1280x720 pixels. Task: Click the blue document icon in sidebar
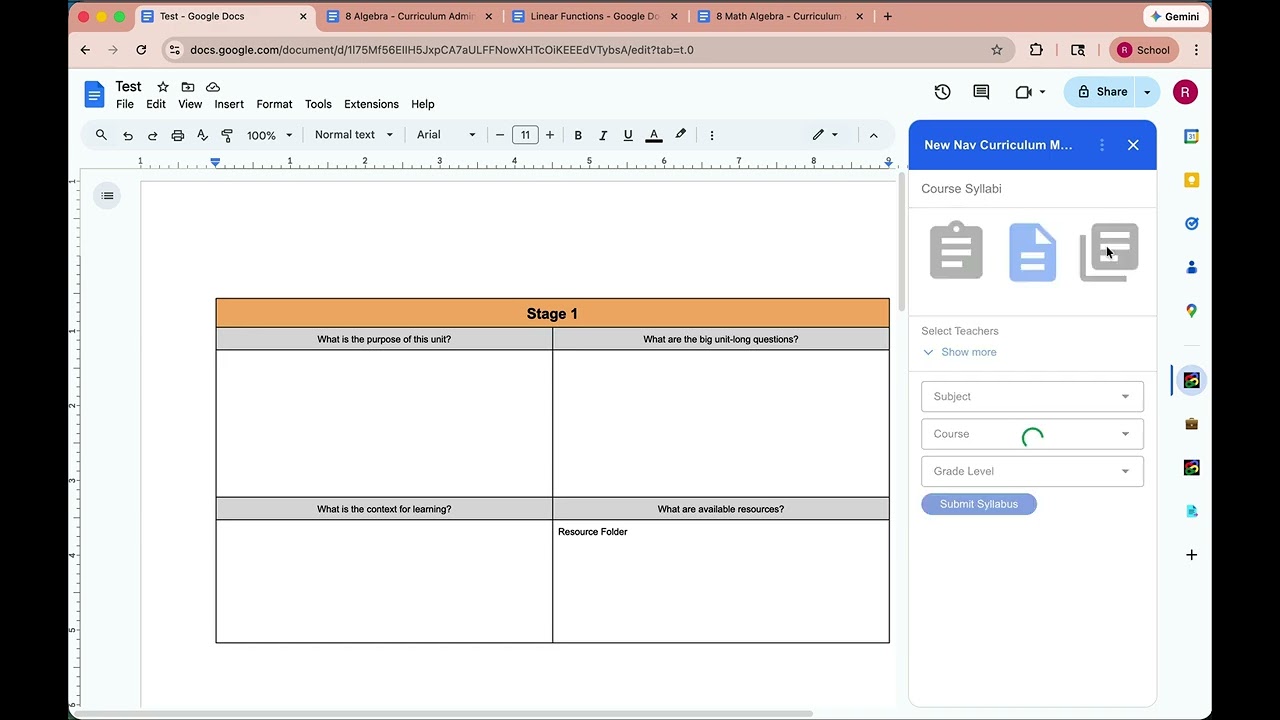(1032, 252)
